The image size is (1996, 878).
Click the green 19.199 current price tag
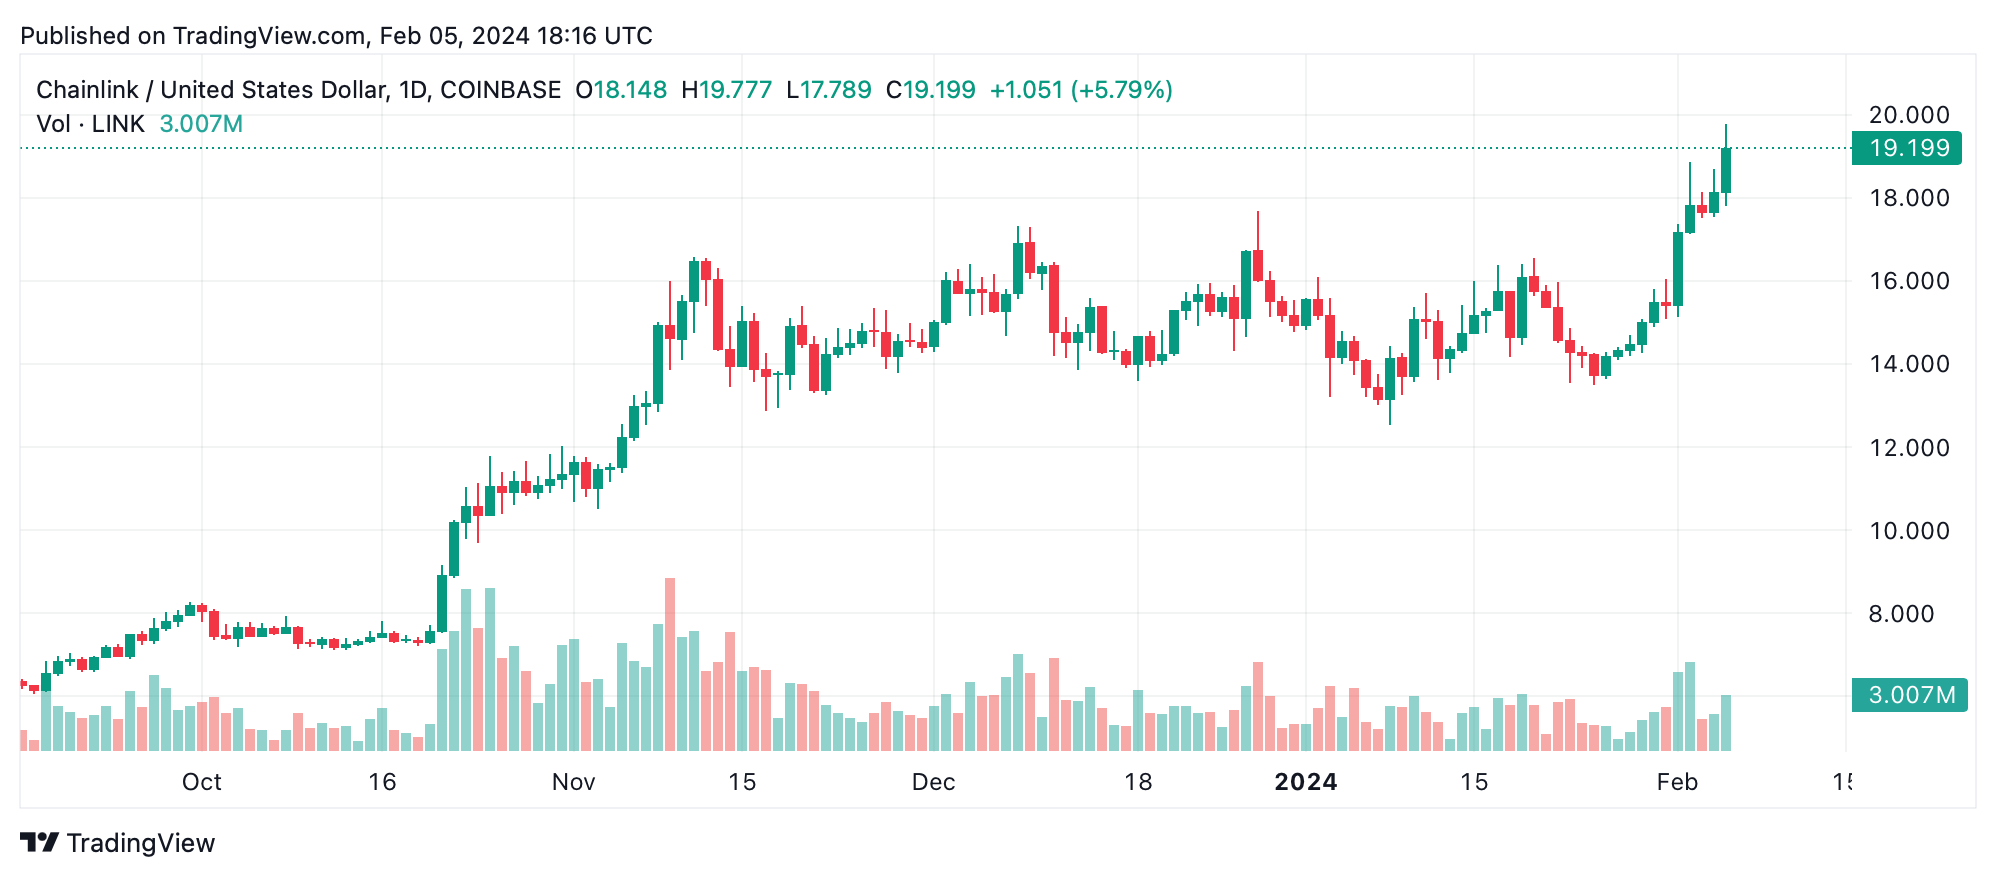point(1907,148)
